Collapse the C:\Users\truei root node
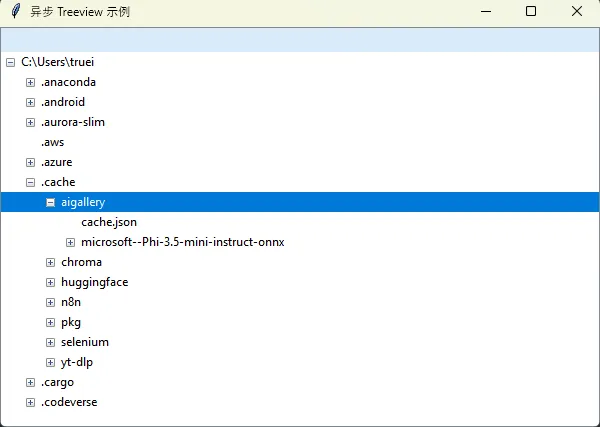Screen dimensions: 600x427 pyautogui.click(x=10, y=62)
